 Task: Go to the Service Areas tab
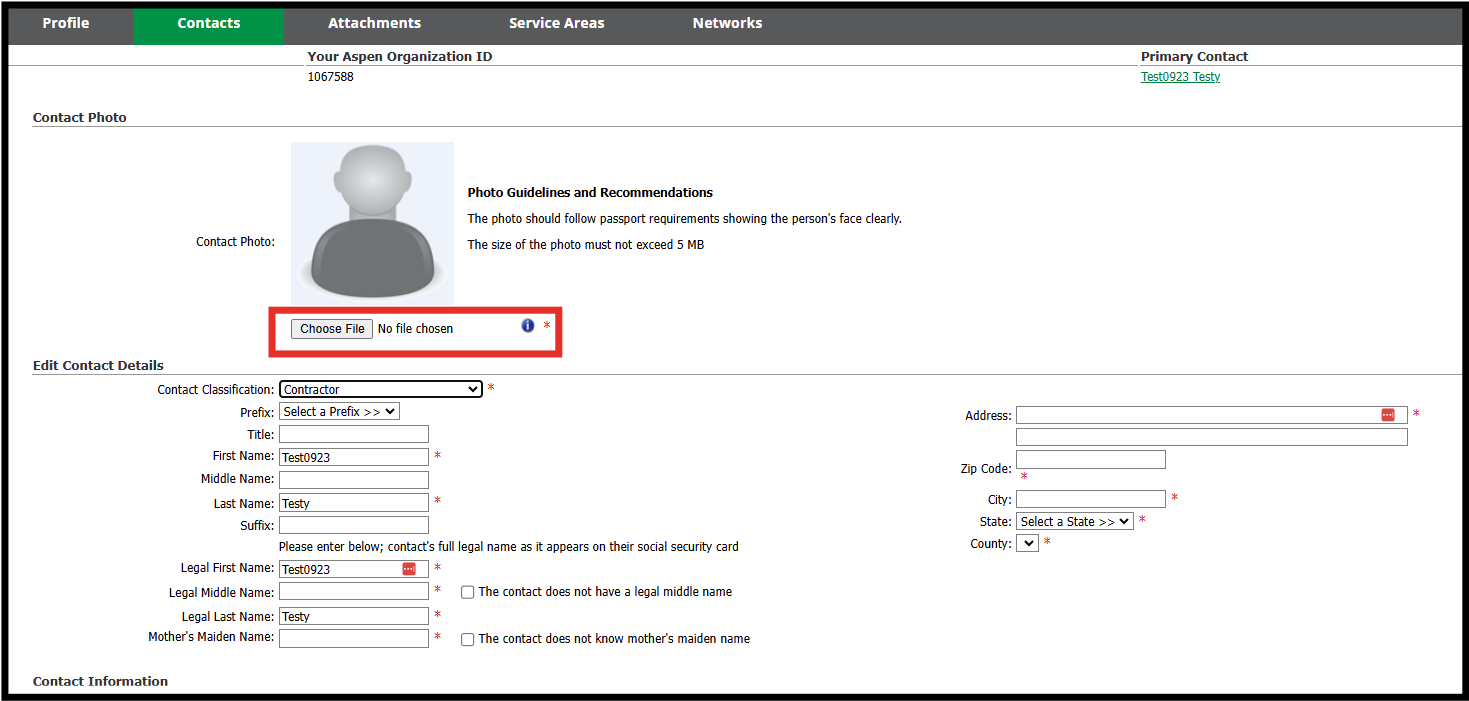557,23
